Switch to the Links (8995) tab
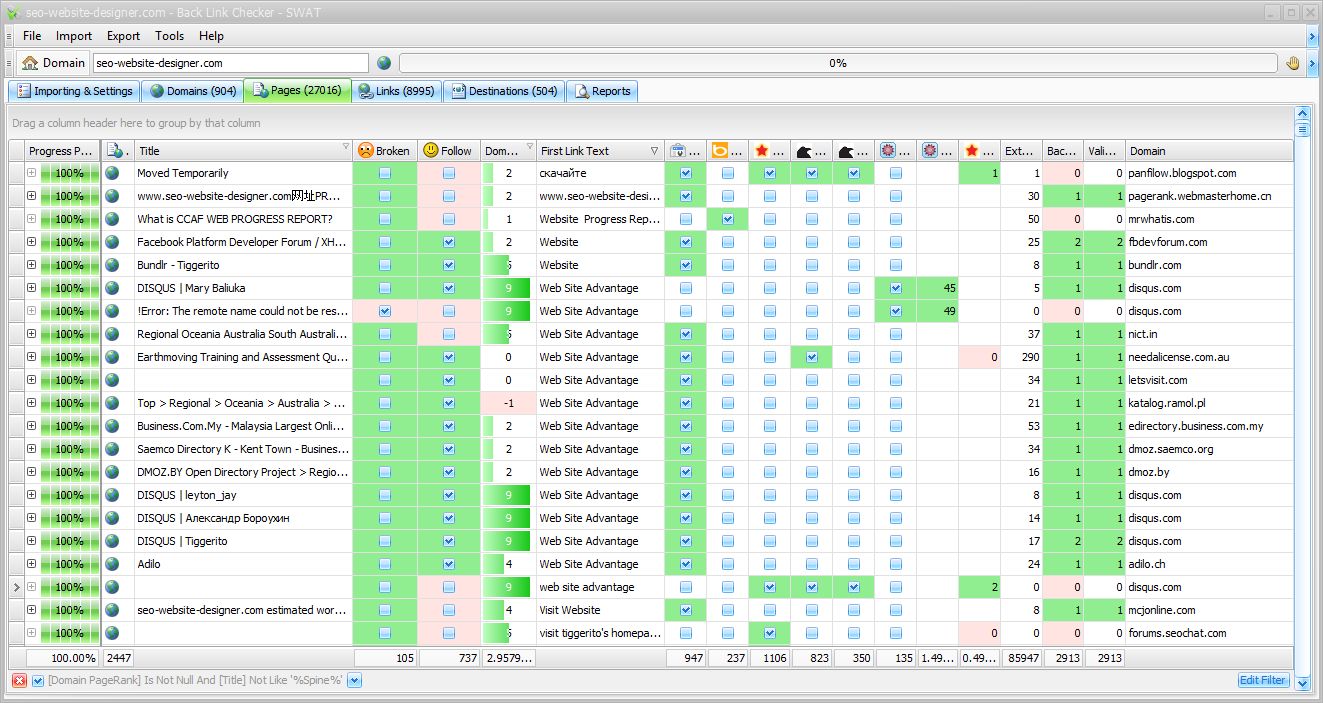The image size is (1323, 703). (x=396, y=91)
